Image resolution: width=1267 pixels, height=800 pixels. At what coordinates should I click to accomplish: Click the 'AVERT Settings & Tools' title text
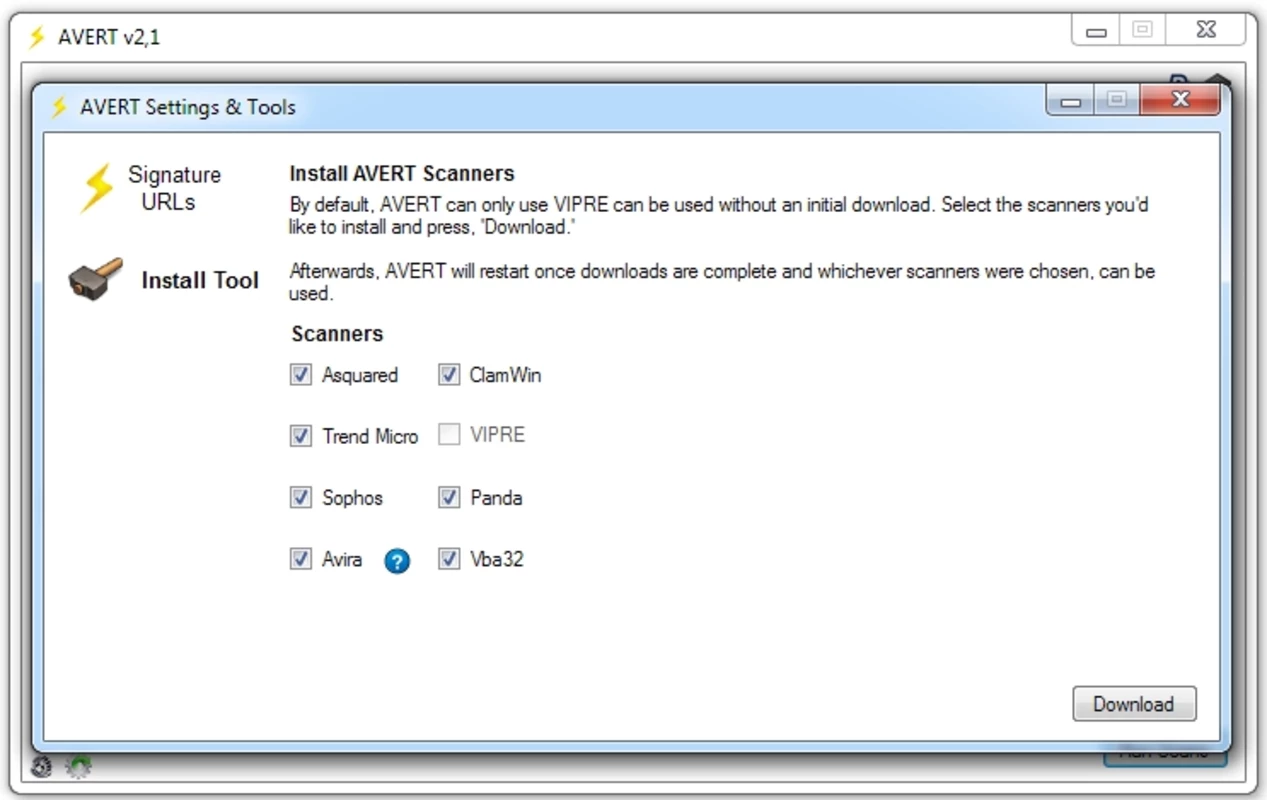[188, 107]
